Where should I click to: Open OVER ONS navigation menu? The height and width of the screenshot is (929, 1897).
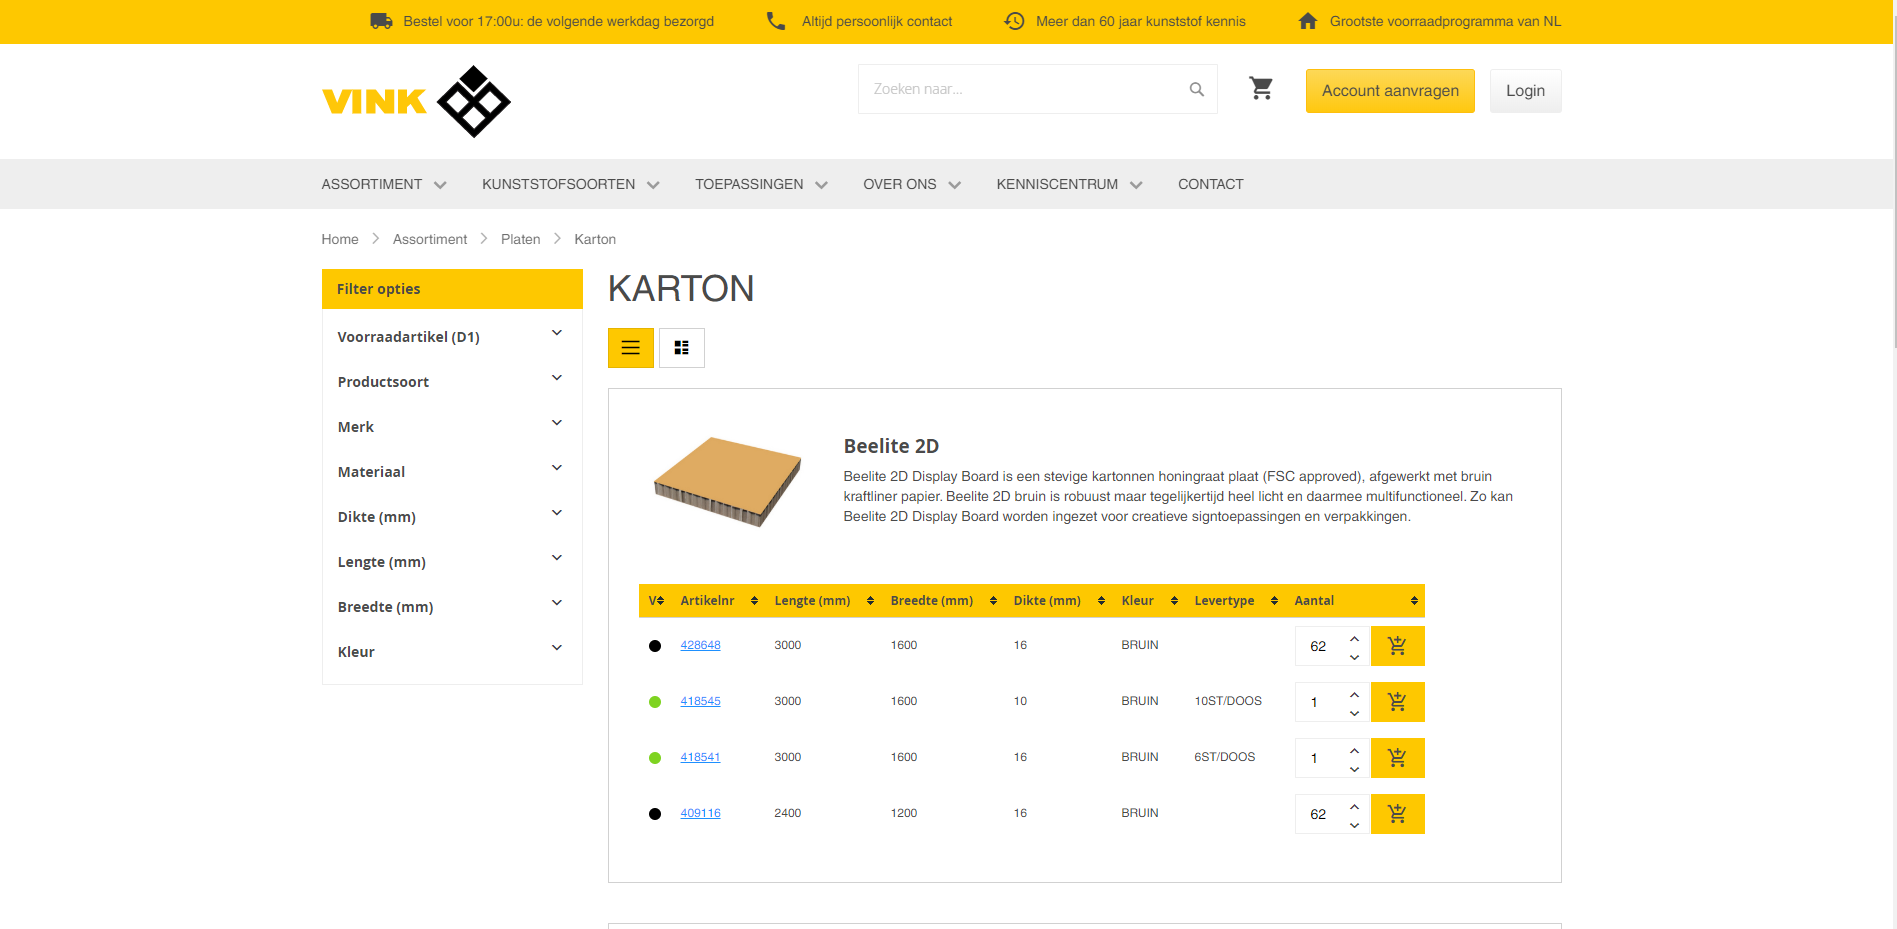tap(912, 184)
